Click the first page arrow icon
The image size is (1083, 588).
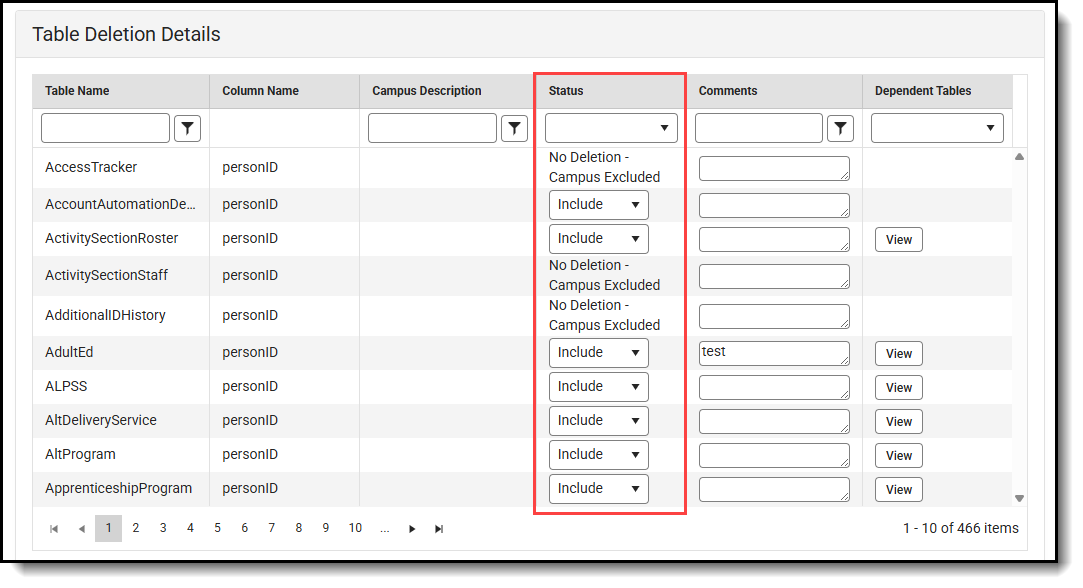point(54,528)
